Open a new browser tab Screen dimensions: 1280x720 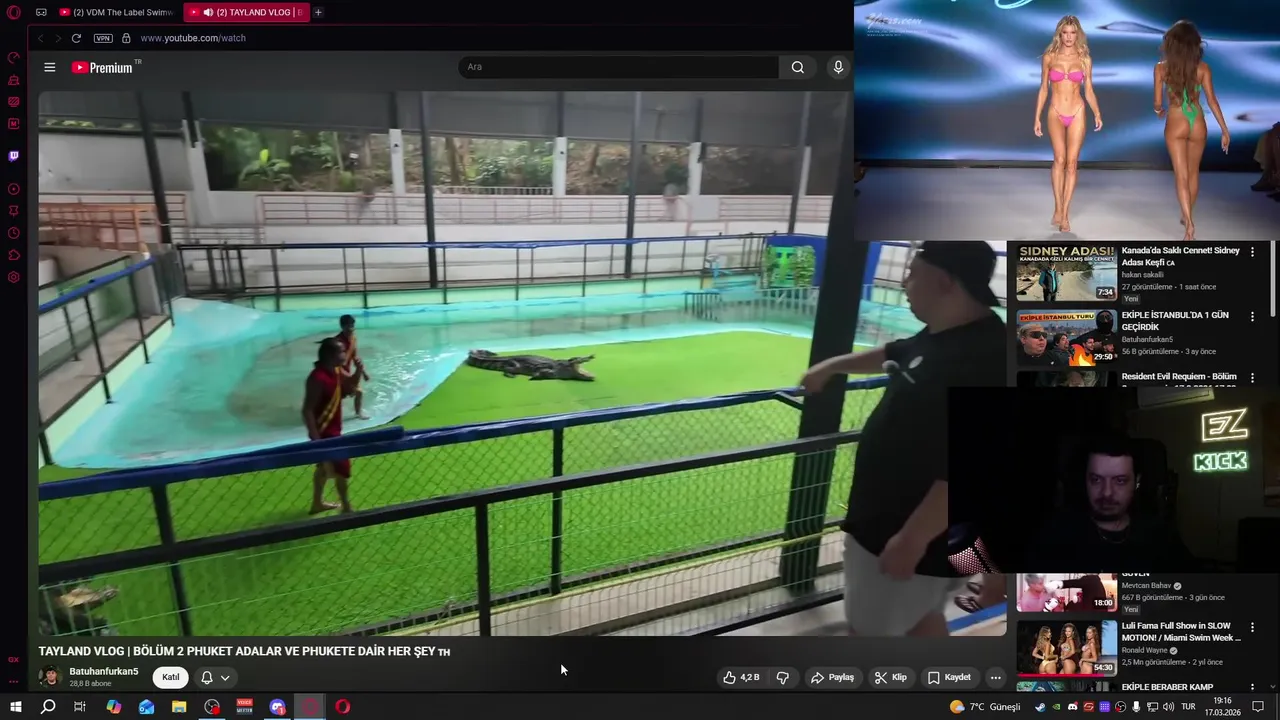click(x=318, y=12)
